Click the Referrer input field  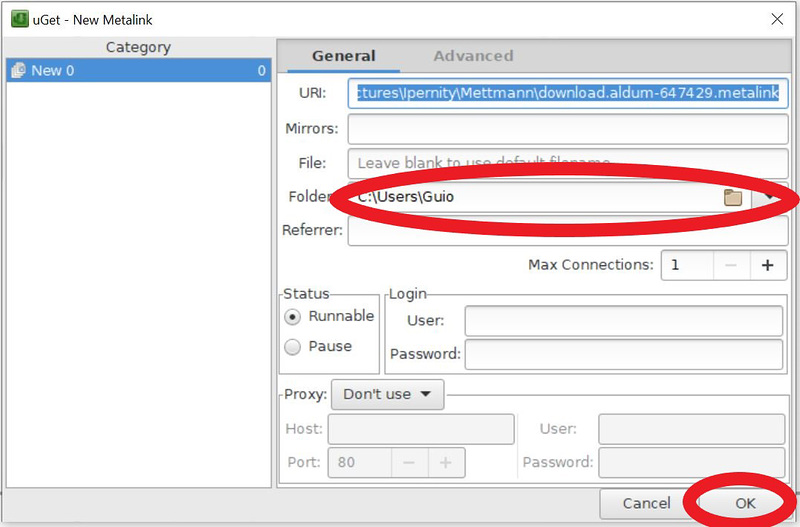[x=568, y=231]
